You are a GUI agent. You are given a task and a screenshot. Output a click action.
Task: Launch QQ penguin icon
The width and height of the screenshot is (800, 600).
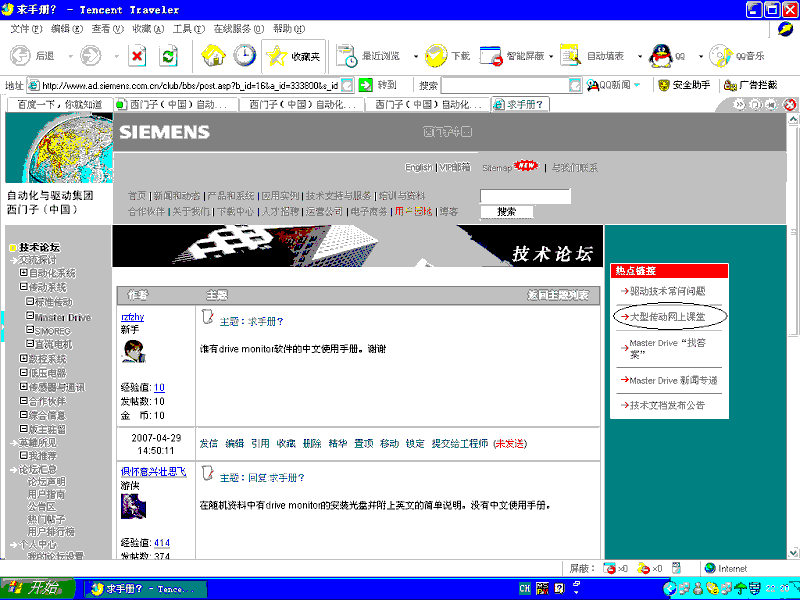[x=661, y=56]
